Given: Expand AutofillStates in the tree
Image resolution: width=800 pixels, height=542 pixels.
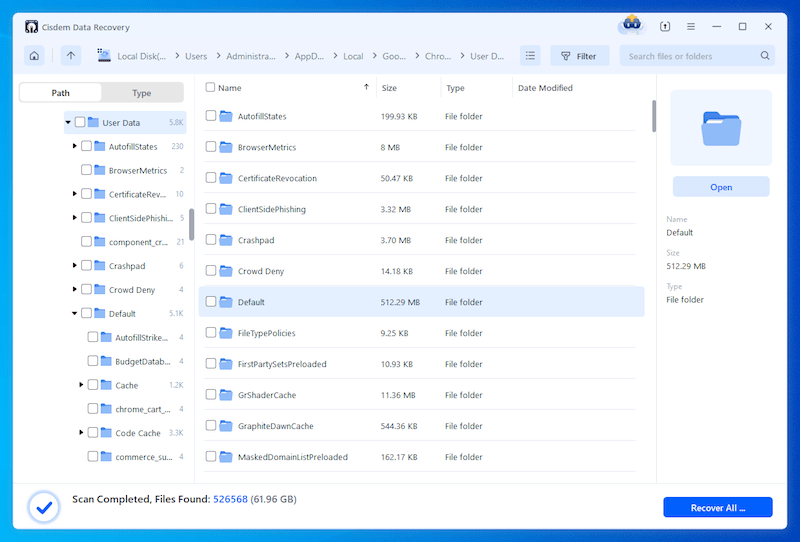Looking at the screenshot, I should coord(74,146).
